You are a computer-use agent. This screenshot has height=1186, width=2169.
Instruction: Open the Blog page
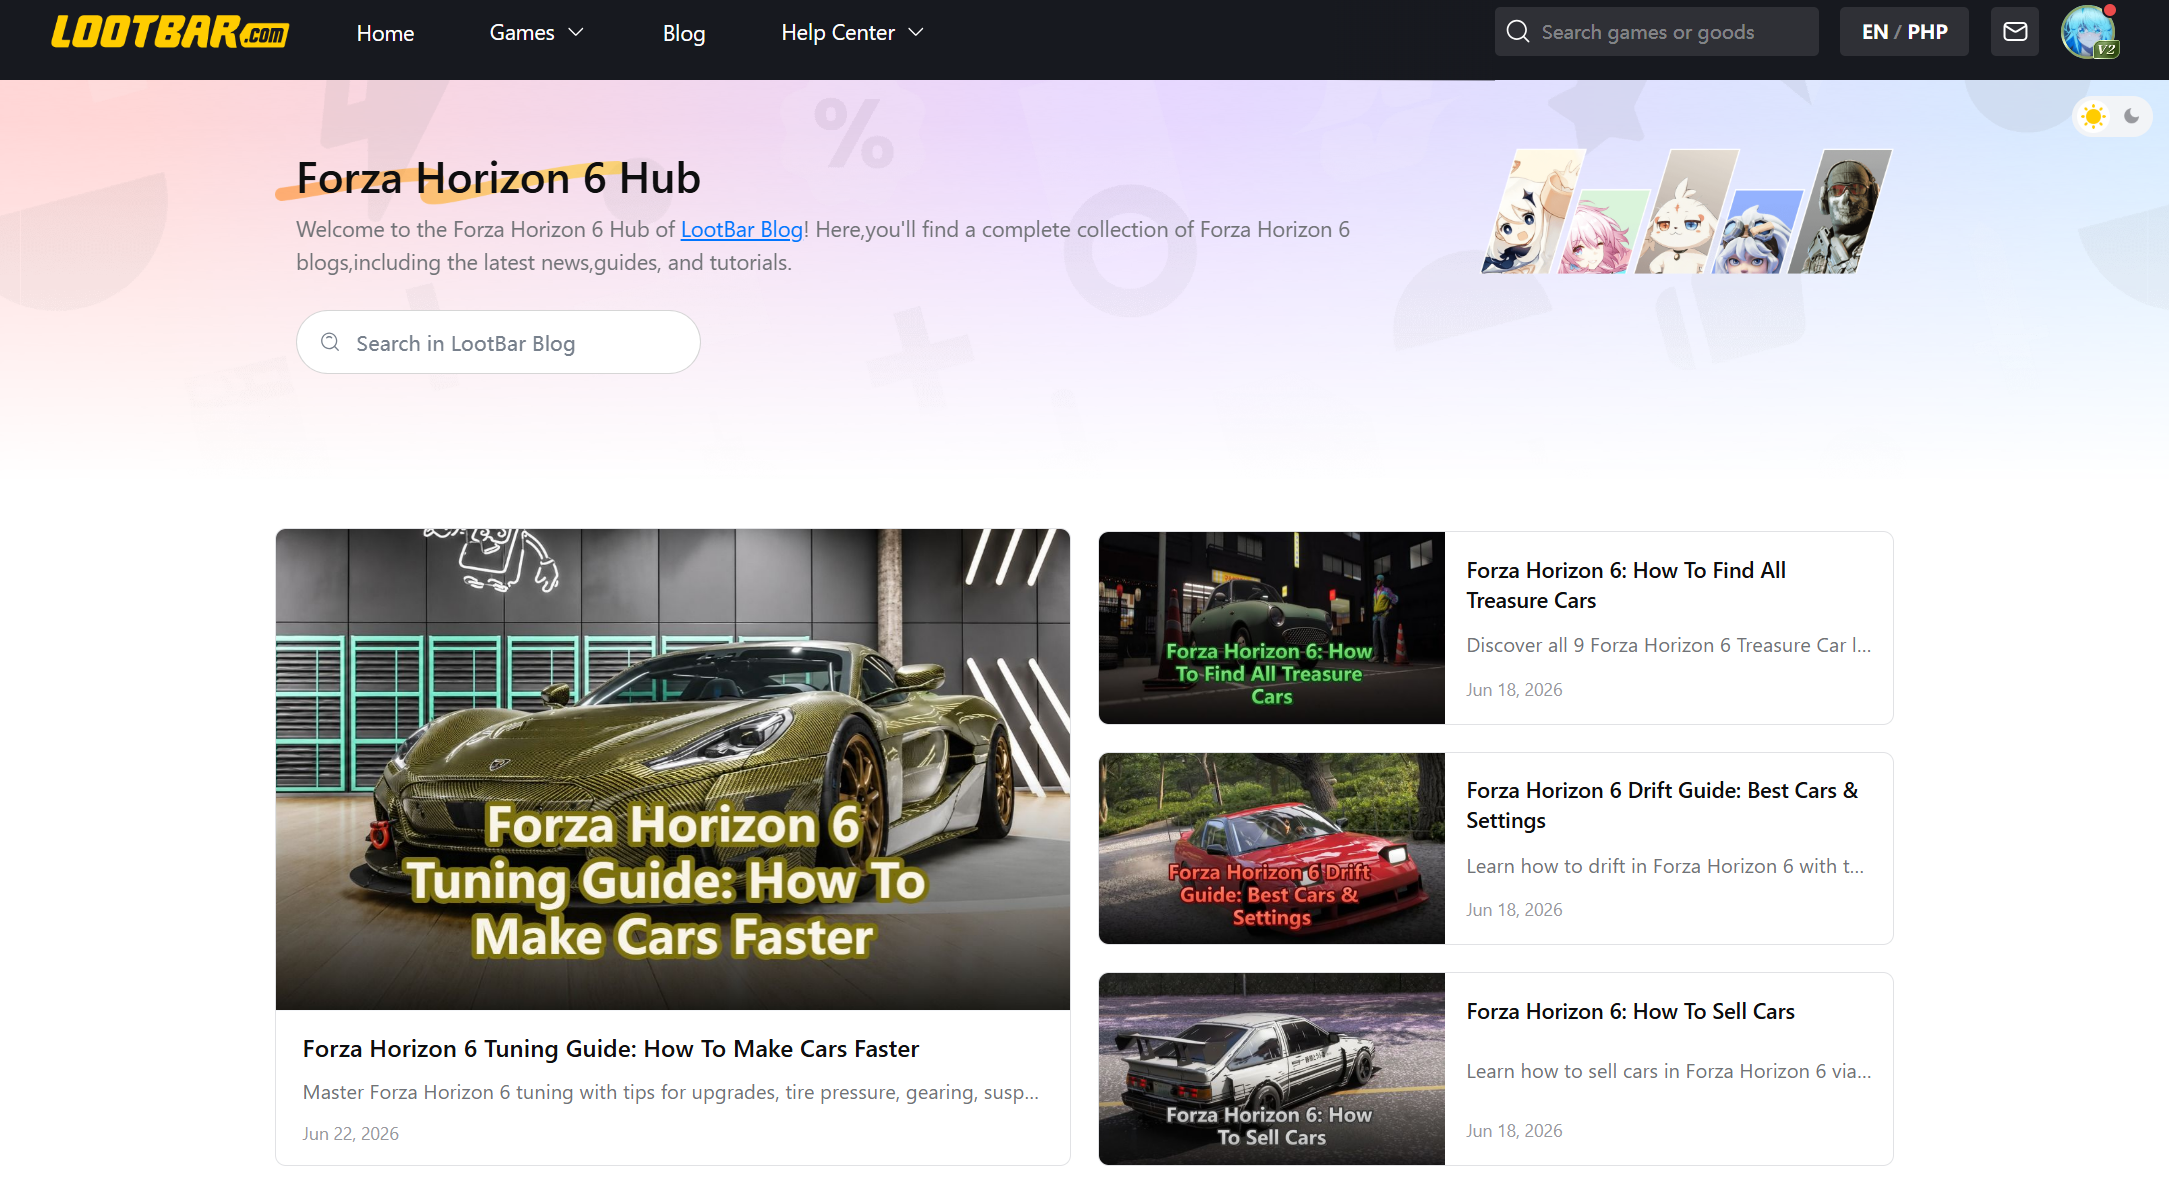click(684, 33)
